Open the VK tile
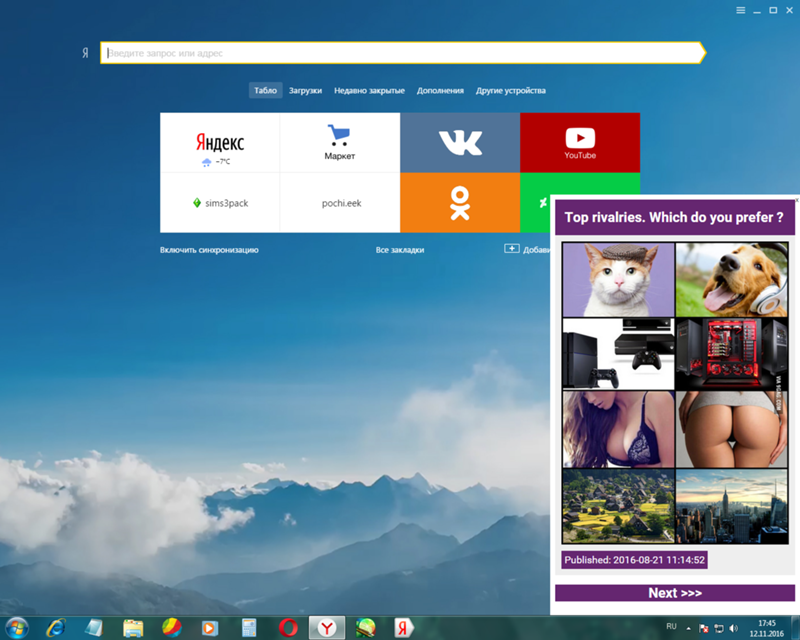Image resolution: width=800 pixels, height=640 pixels. pos(460,142)
